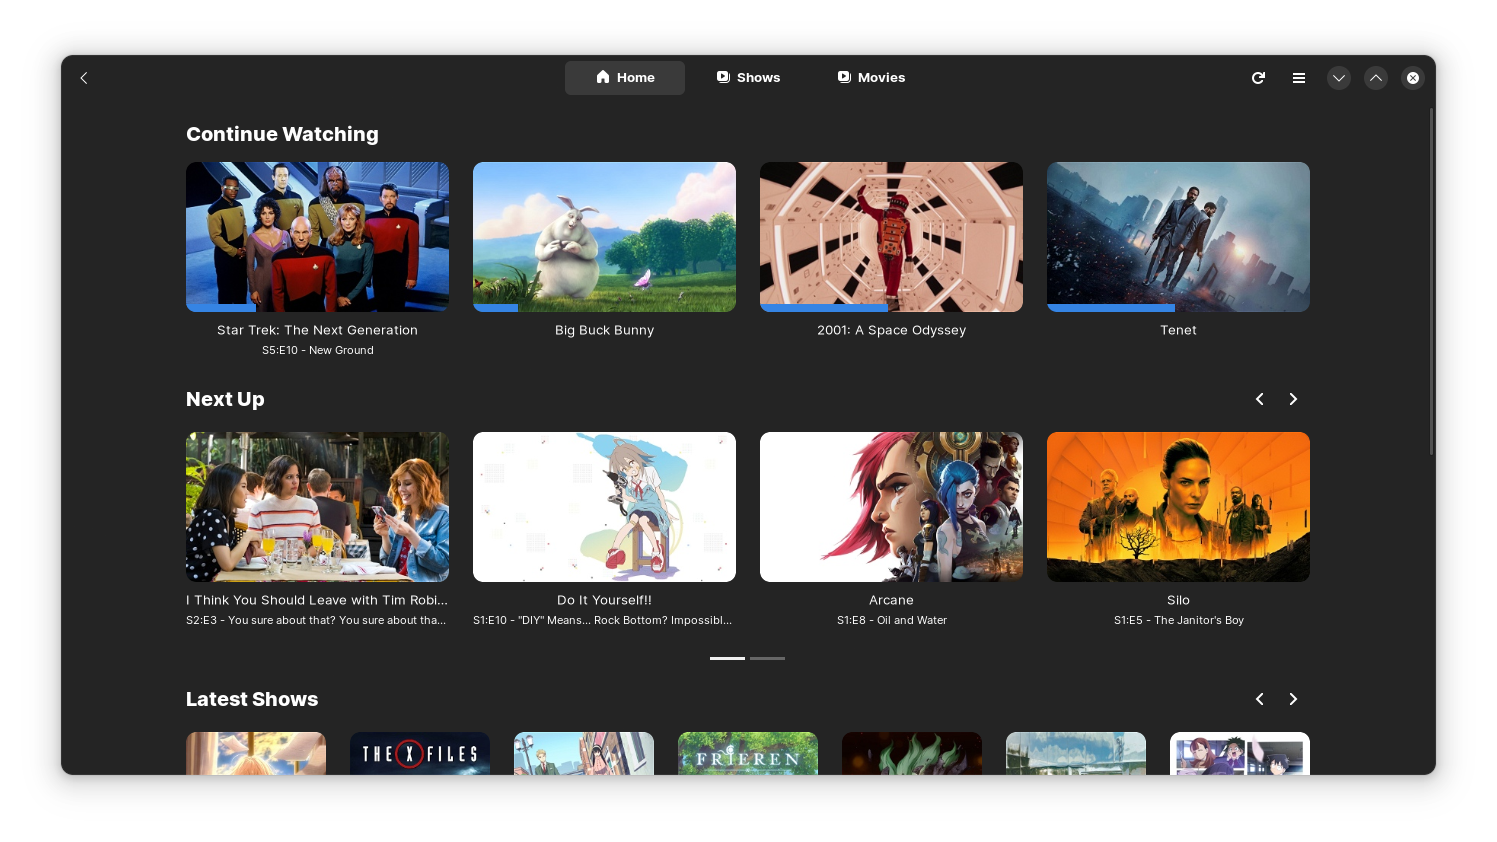Open Star Trek: The Next Generation thumbnail
1497x842 pixels.
pos(317,237)
